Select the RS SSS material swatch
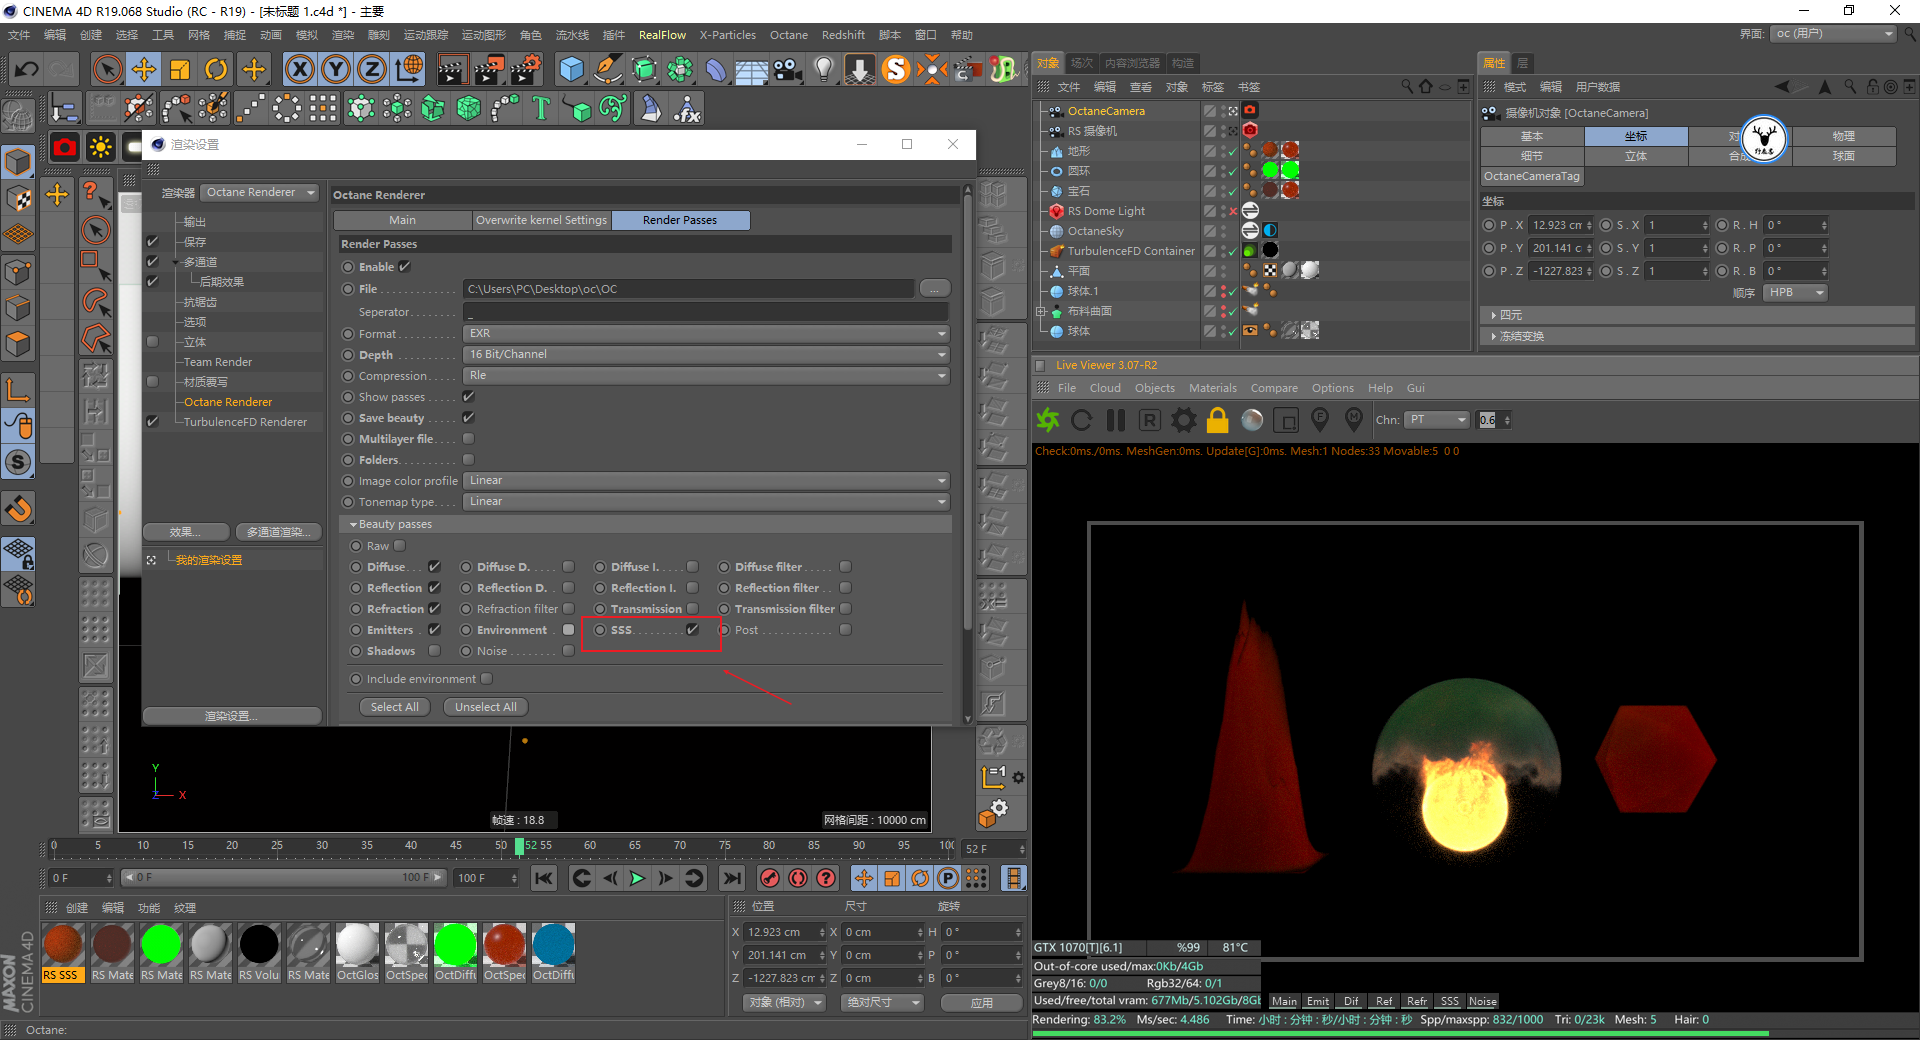1920x1040 pixels. [x=62, y=952]
